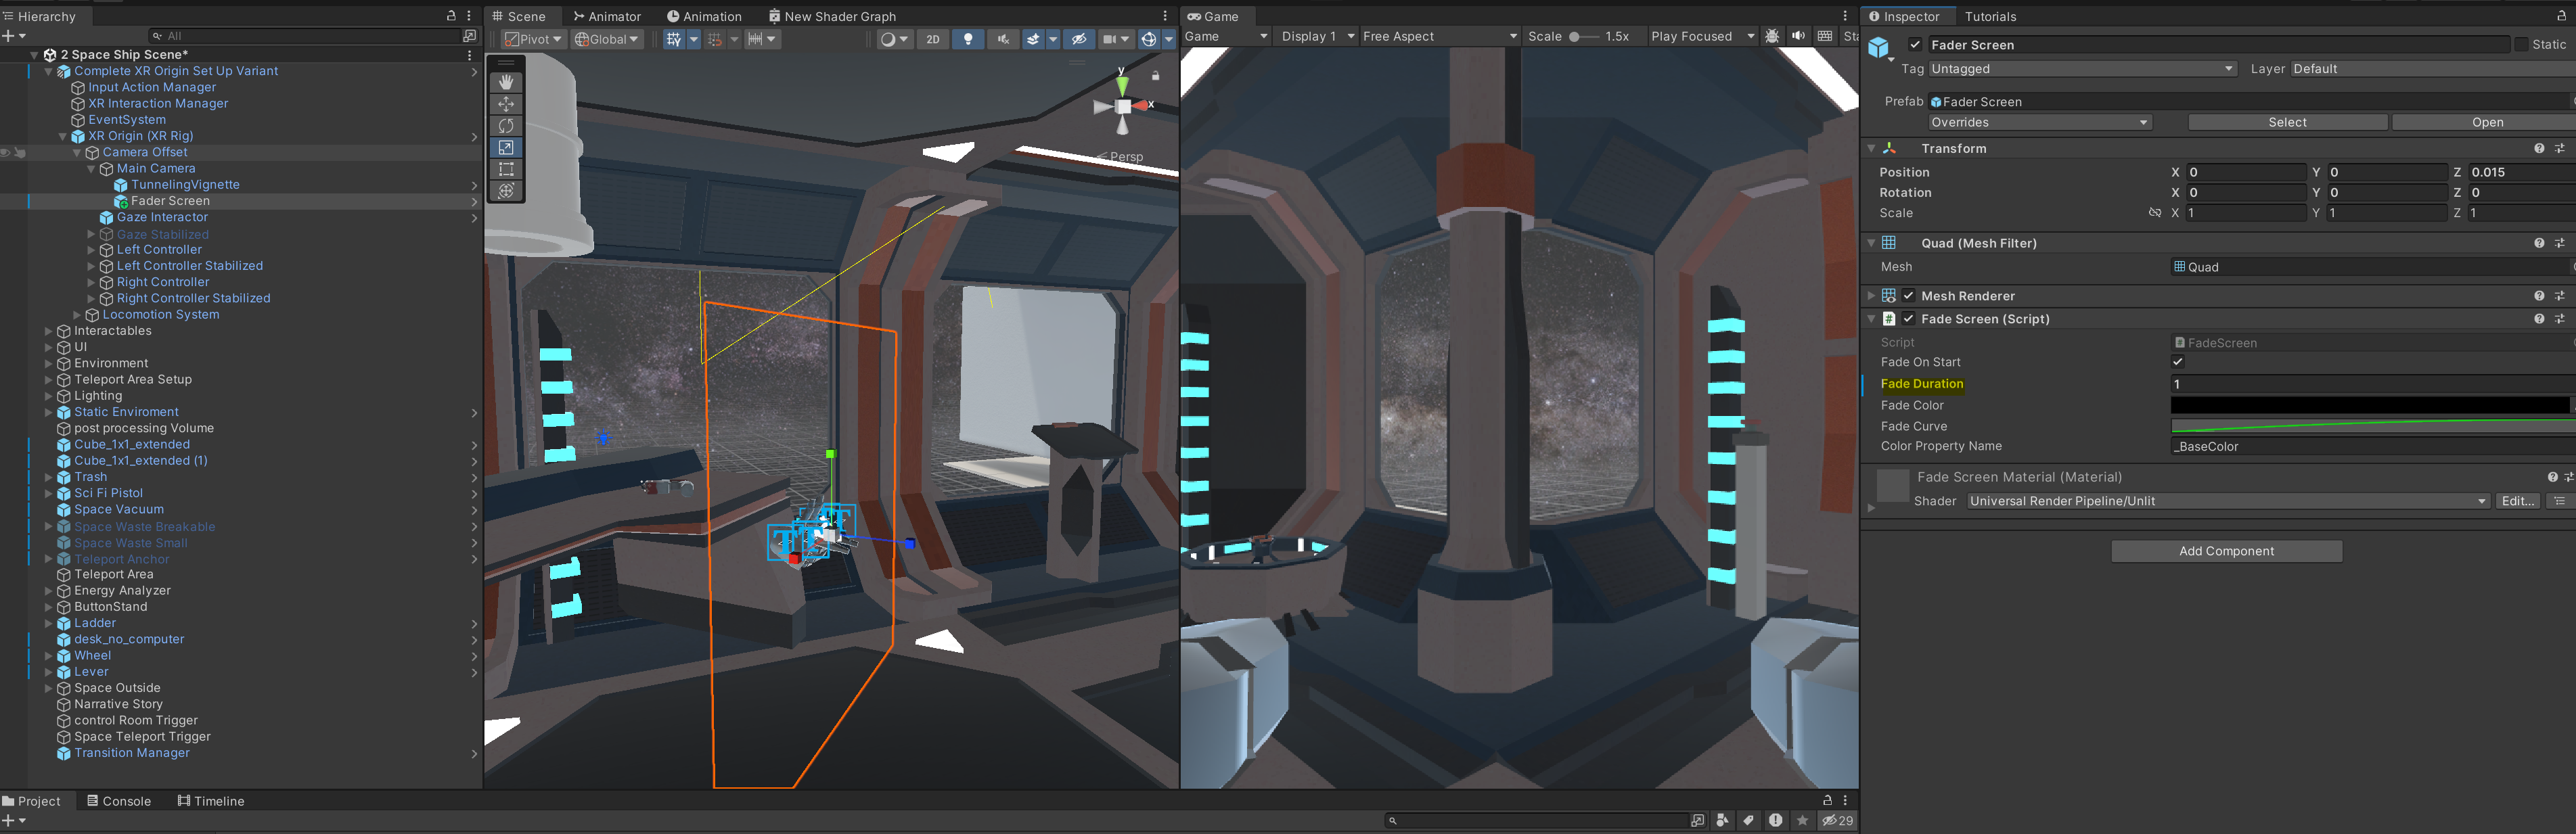Open the Pivot mode dropdown
This screenshot has width=2576, height=834.
[x=535, y=39]
